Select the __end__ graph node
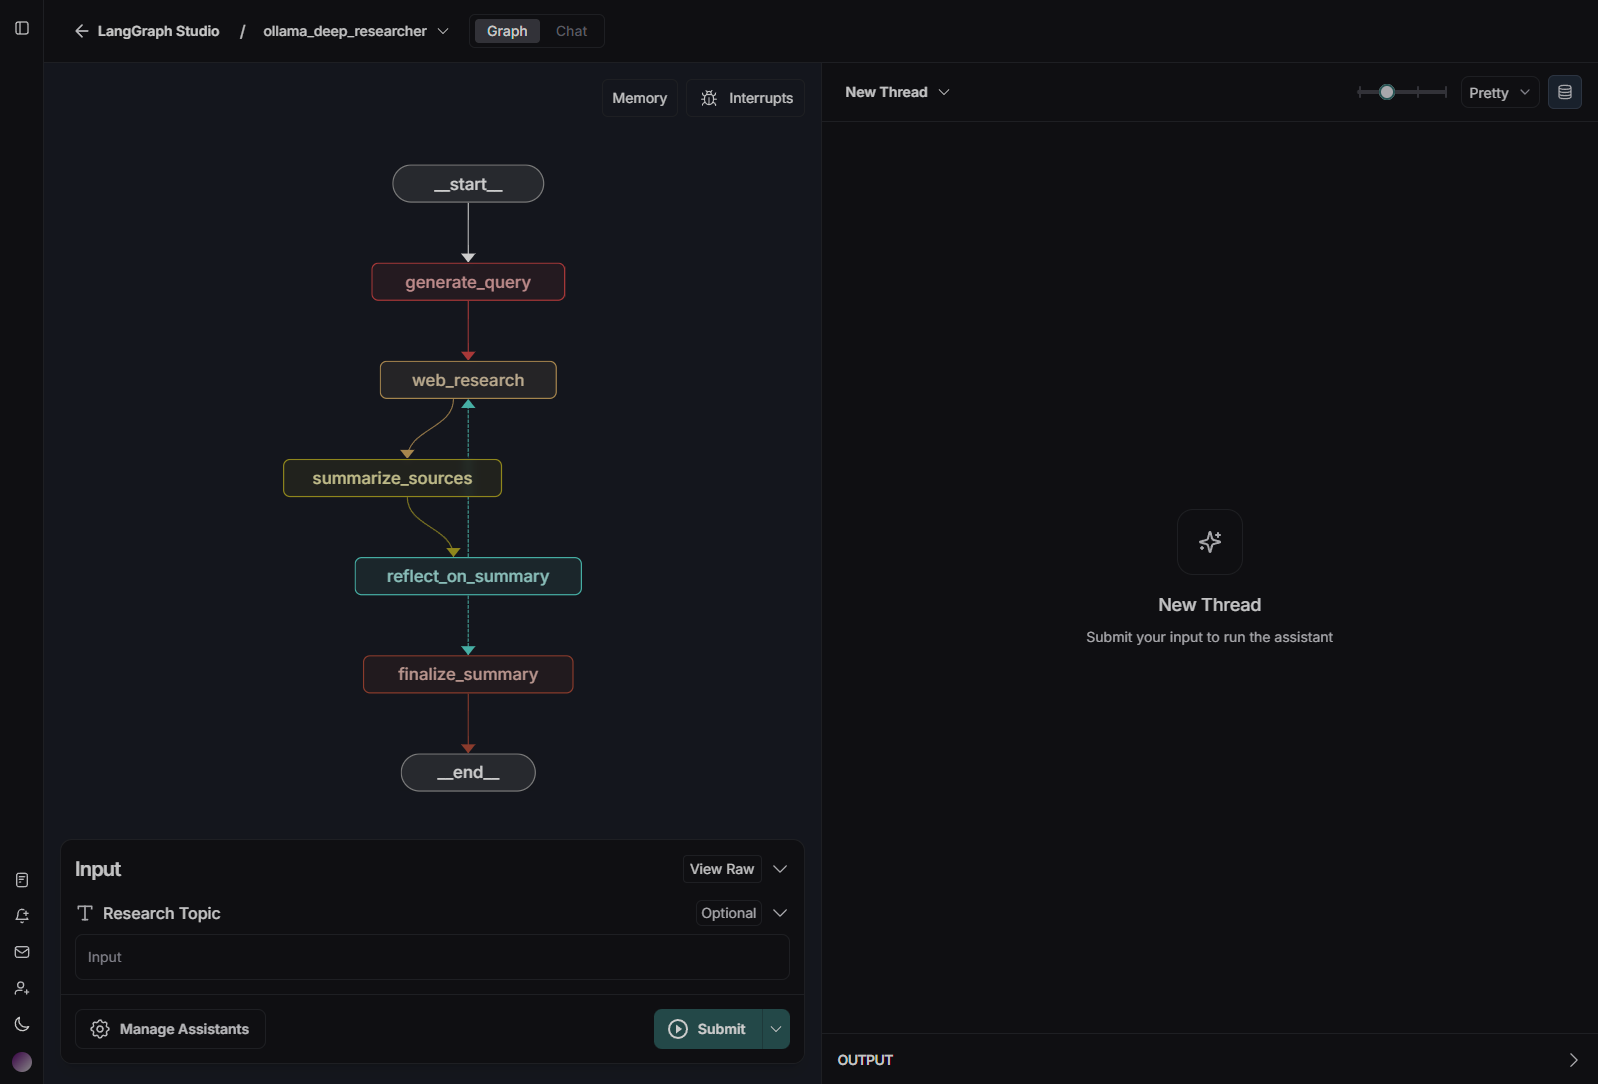This screenshot has width=1598, height=1084. click(468, 772)
